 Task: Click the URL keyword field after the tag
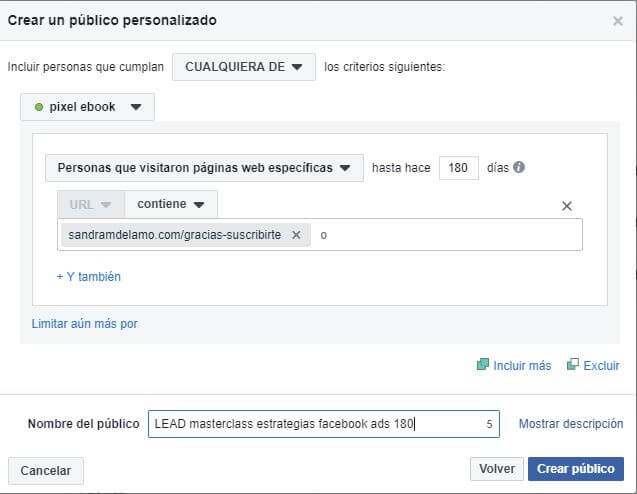[440, 235]
